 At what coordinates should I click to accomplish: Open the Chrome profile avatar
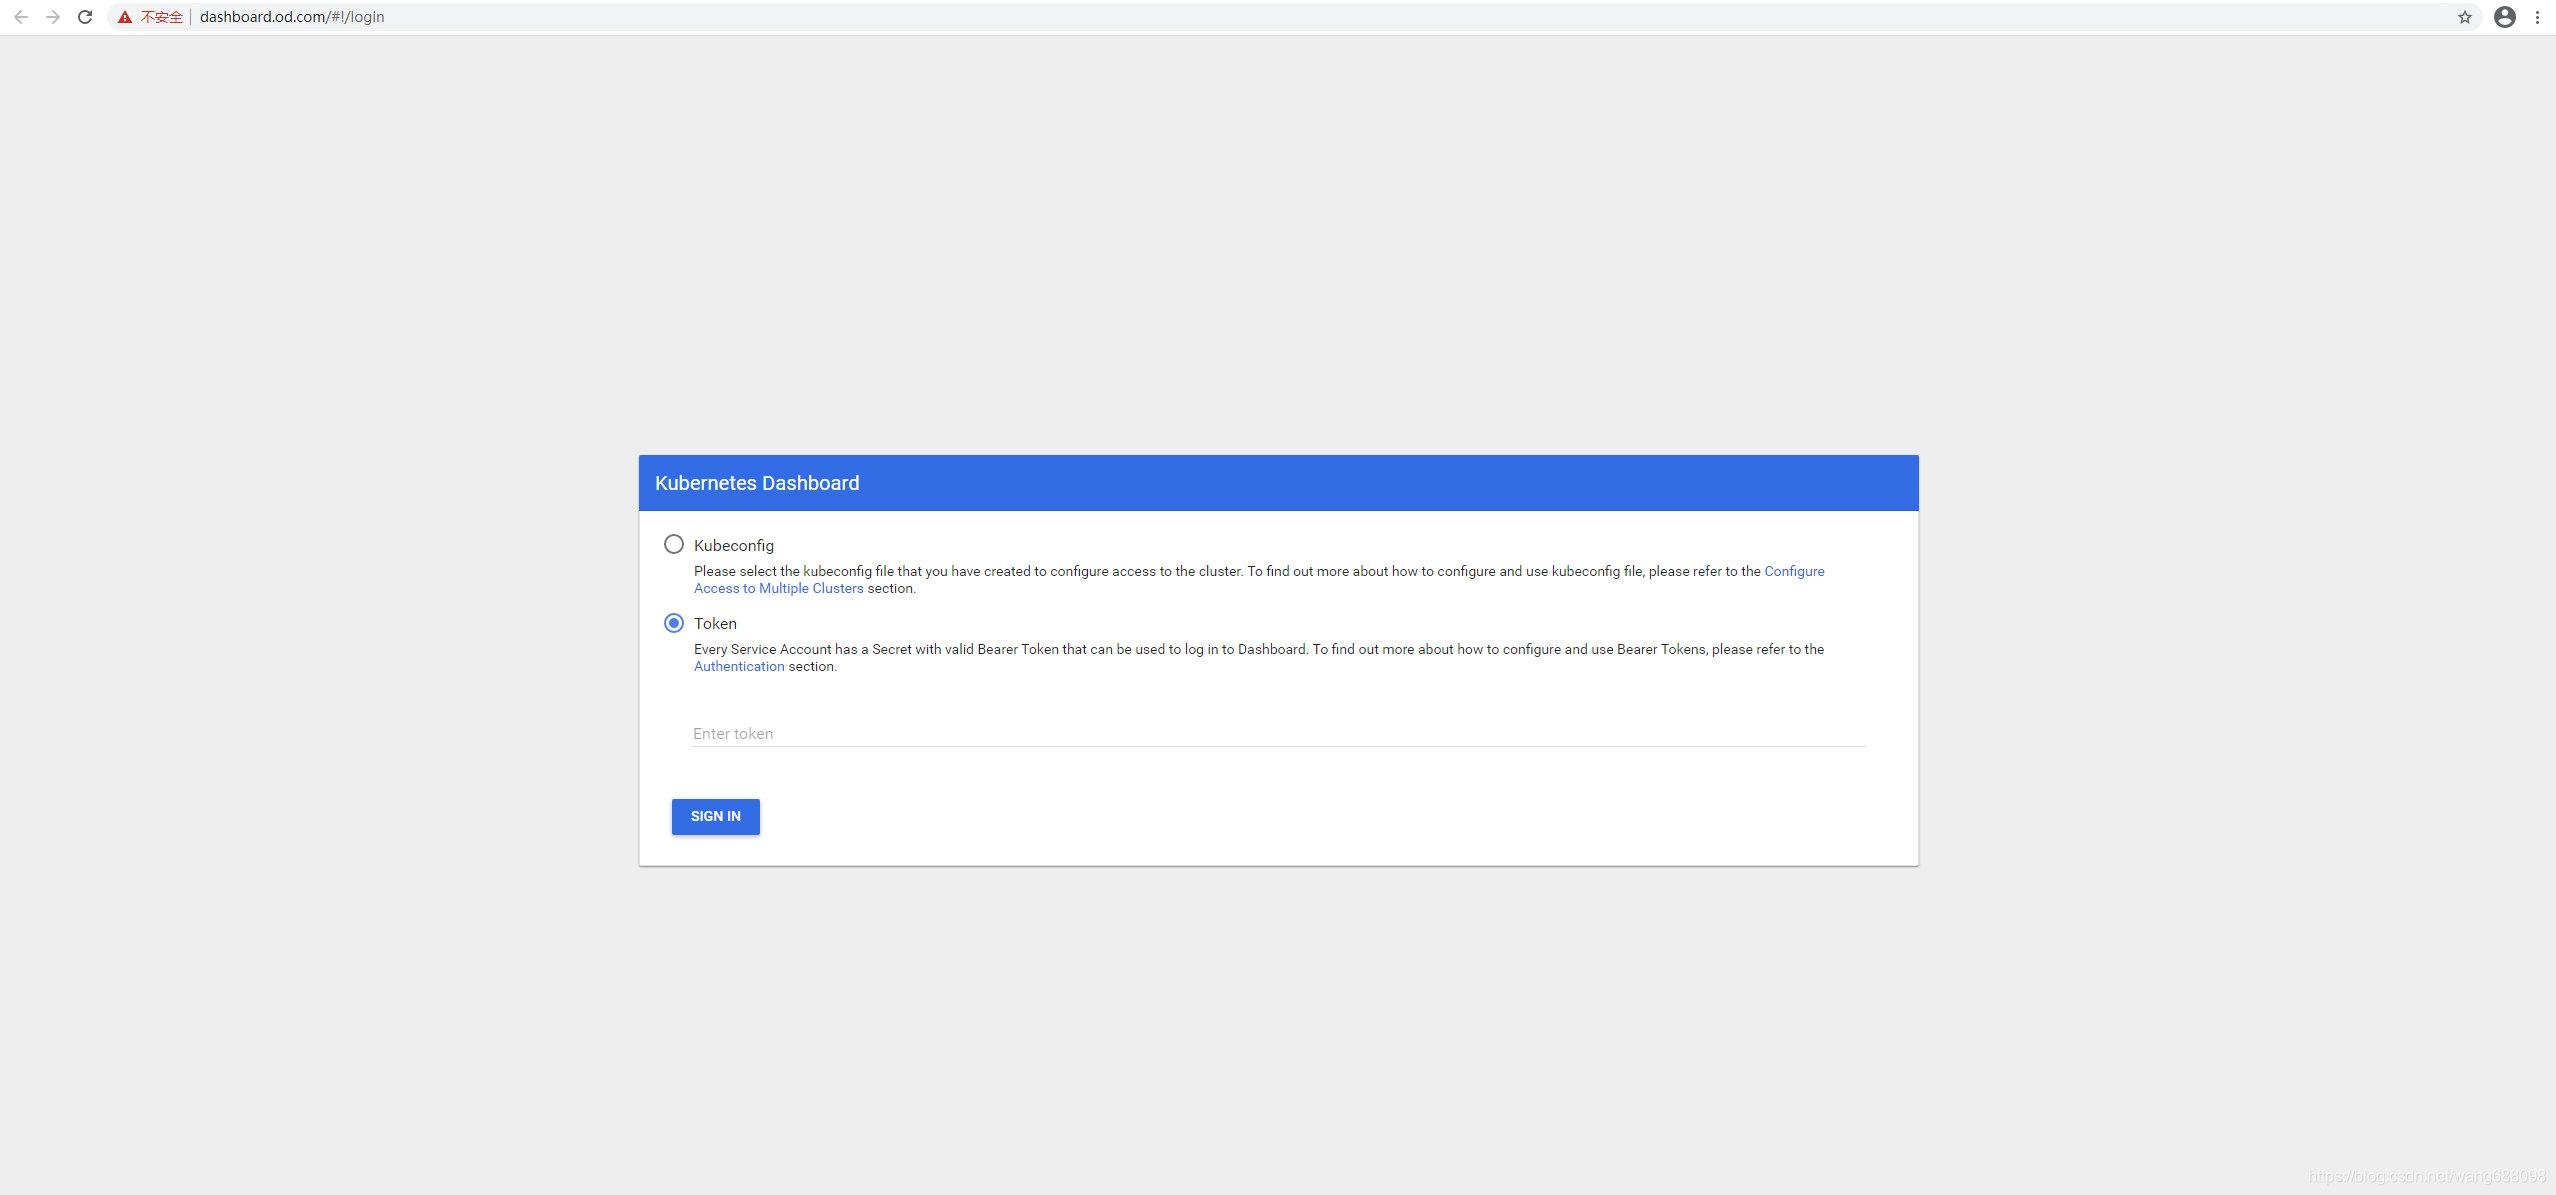2504,17
